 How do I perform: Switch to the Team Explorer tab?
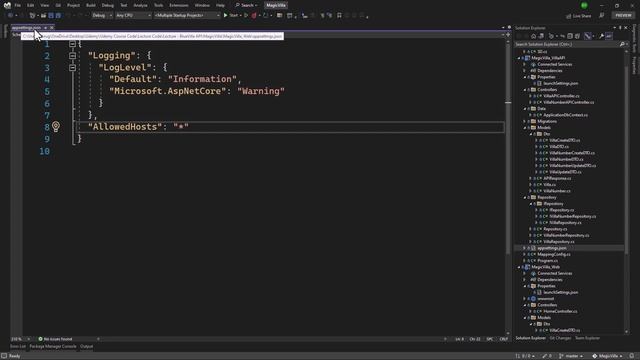click(x=587, y=338)
